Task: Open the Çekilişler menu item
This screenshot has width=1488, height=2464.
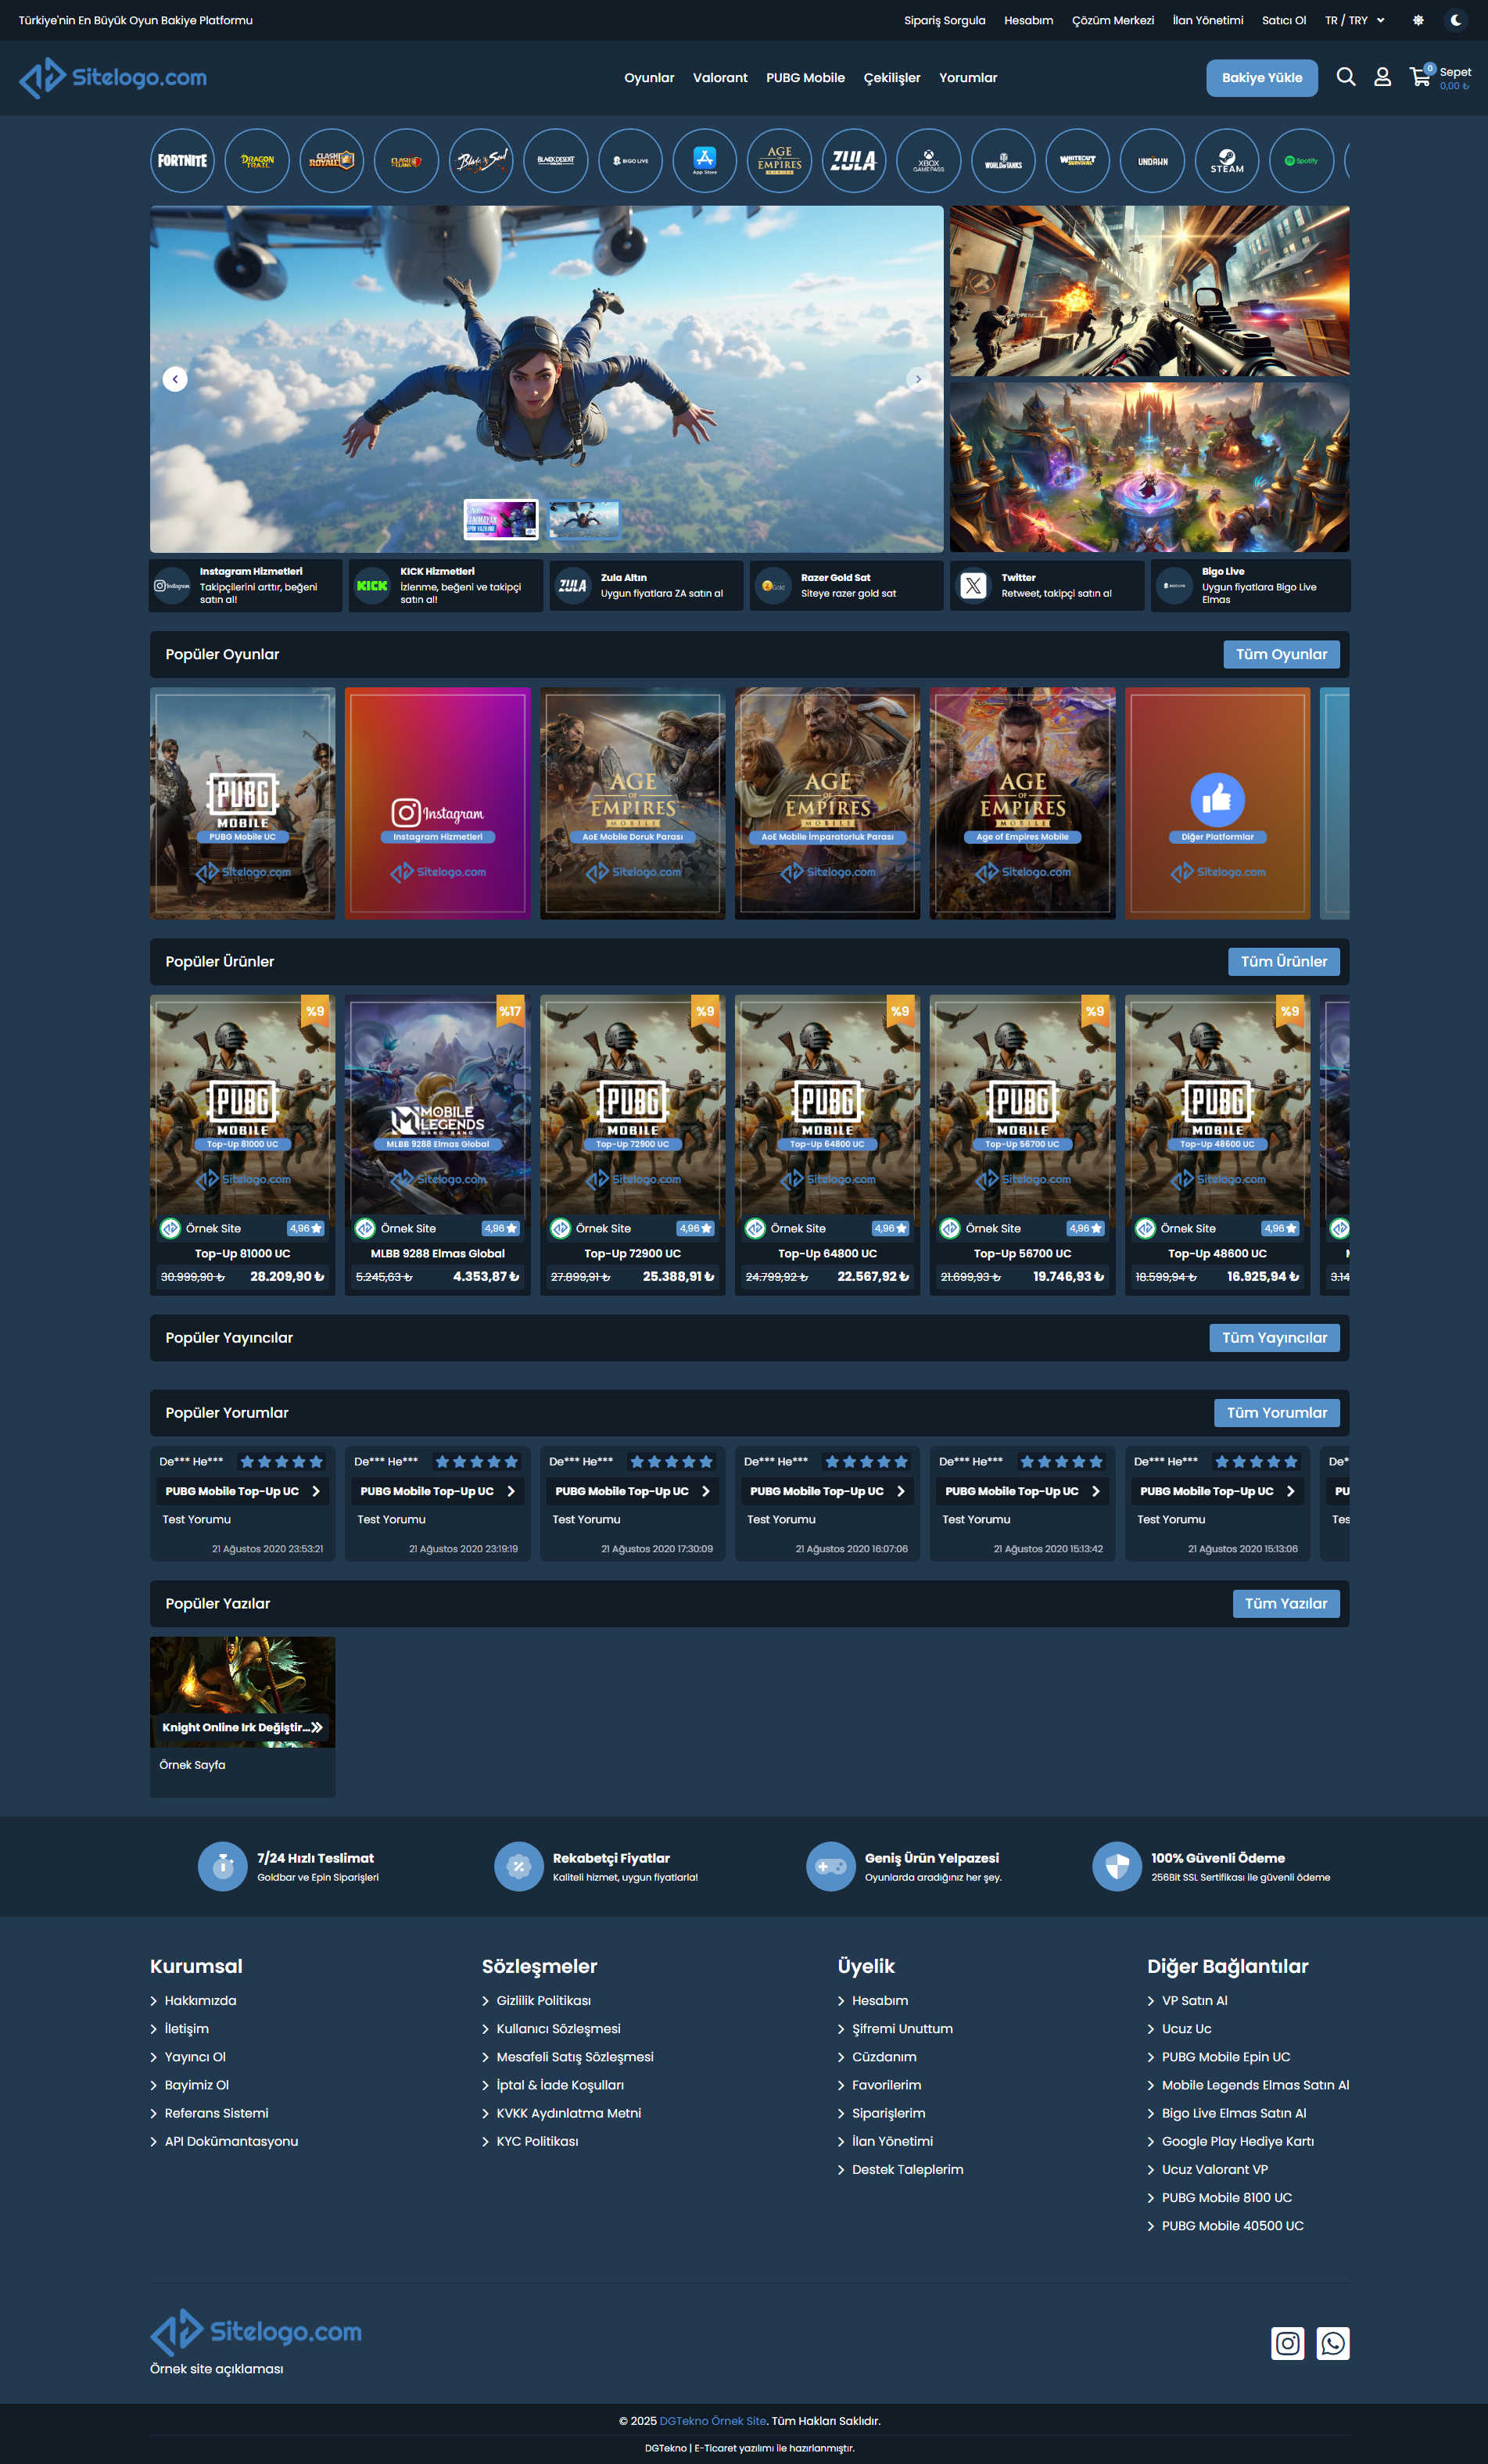Action: (x=892, y=78)
